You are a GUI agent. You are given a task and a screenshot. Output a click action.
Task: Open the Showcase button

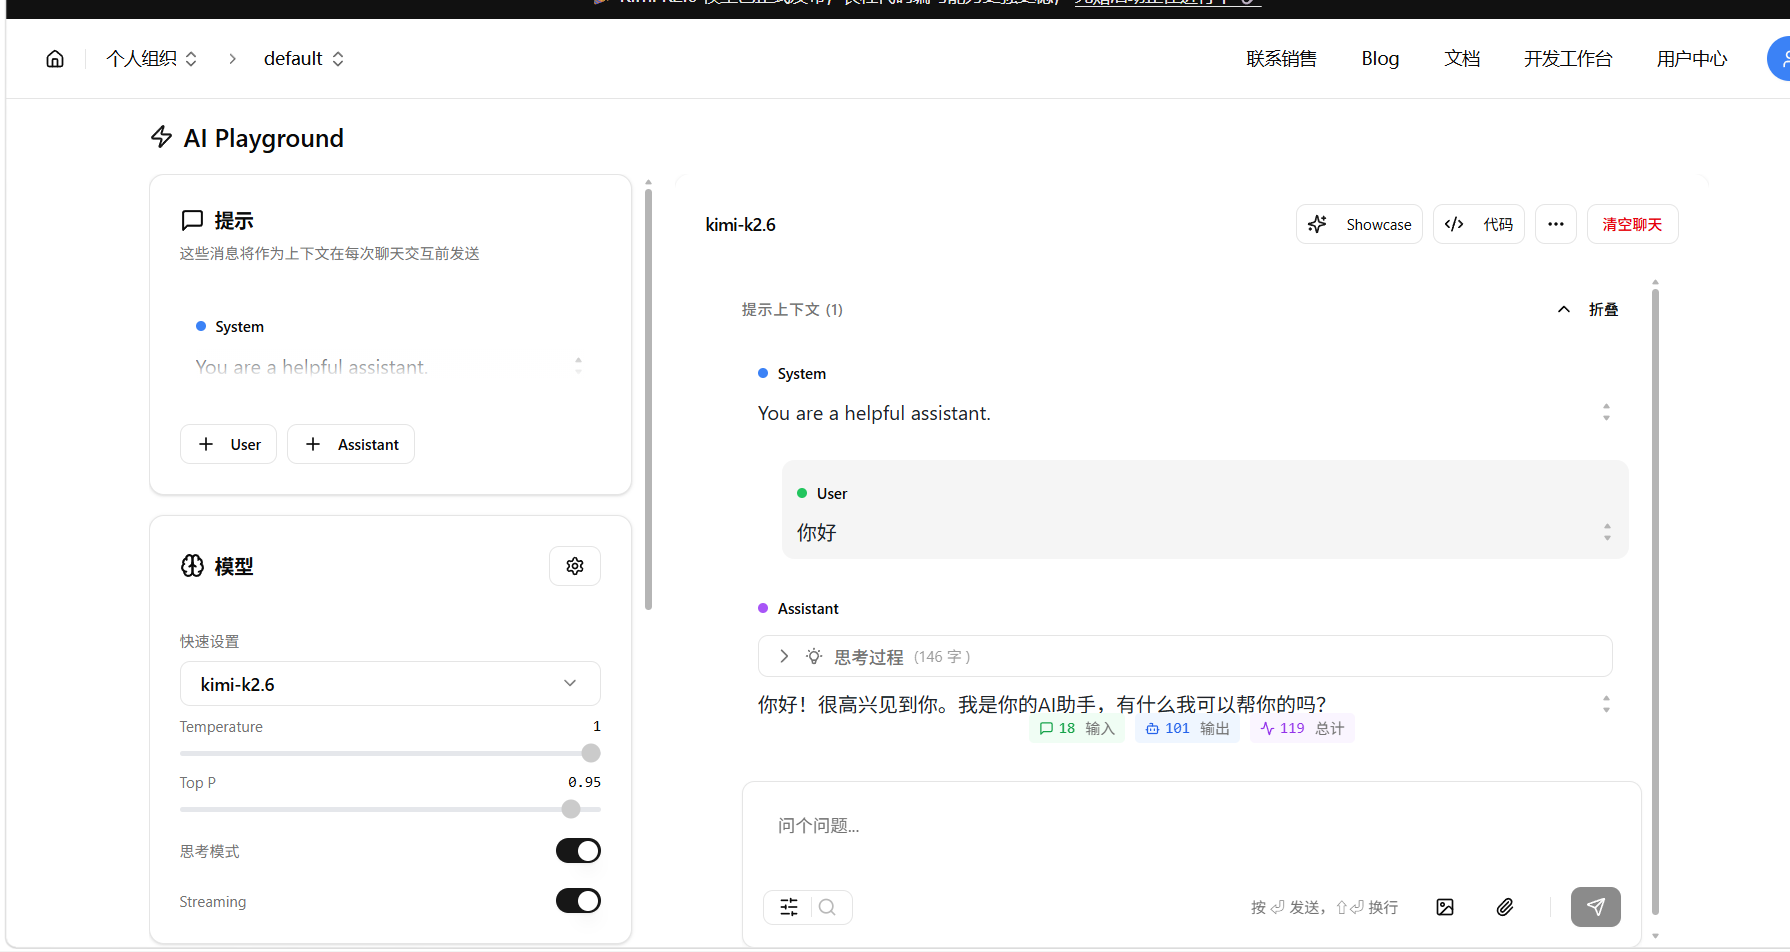click(1359, 224)
